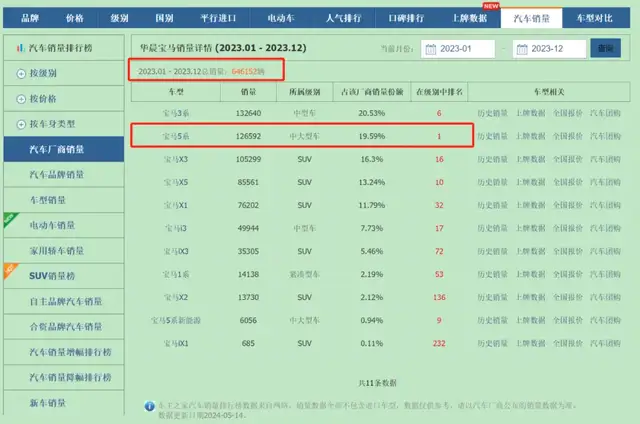Select 汽车厂商销量 in the sidebar

64,149
